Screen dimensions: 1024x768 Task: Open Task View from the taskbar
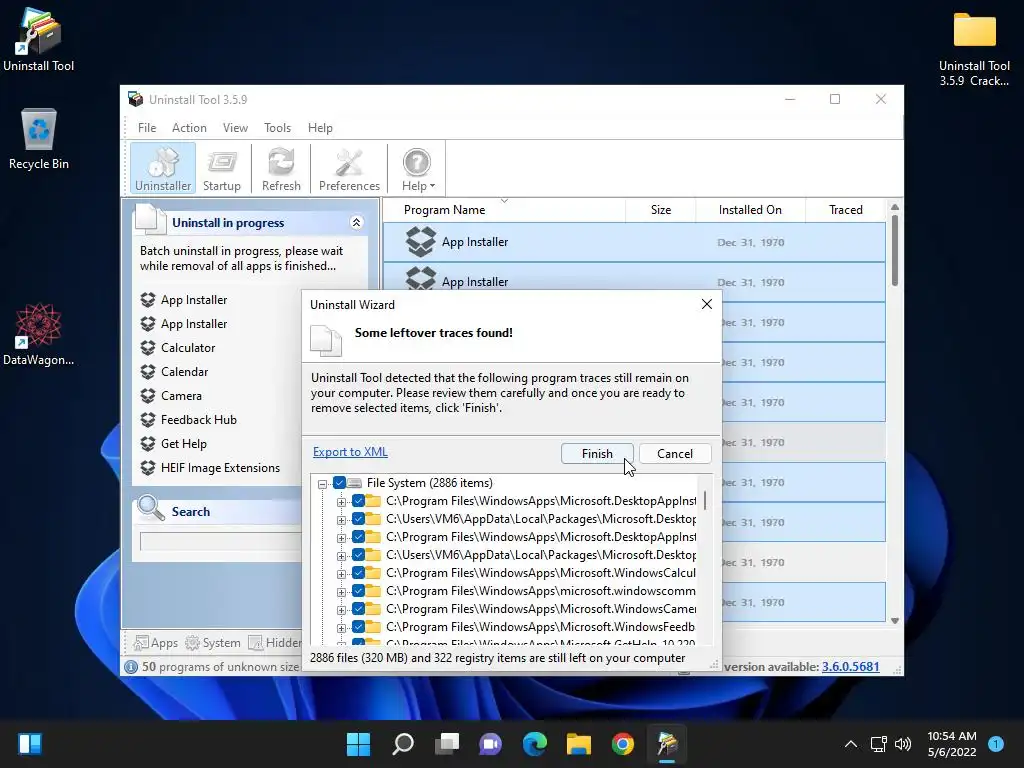click(x=447, y=744)
